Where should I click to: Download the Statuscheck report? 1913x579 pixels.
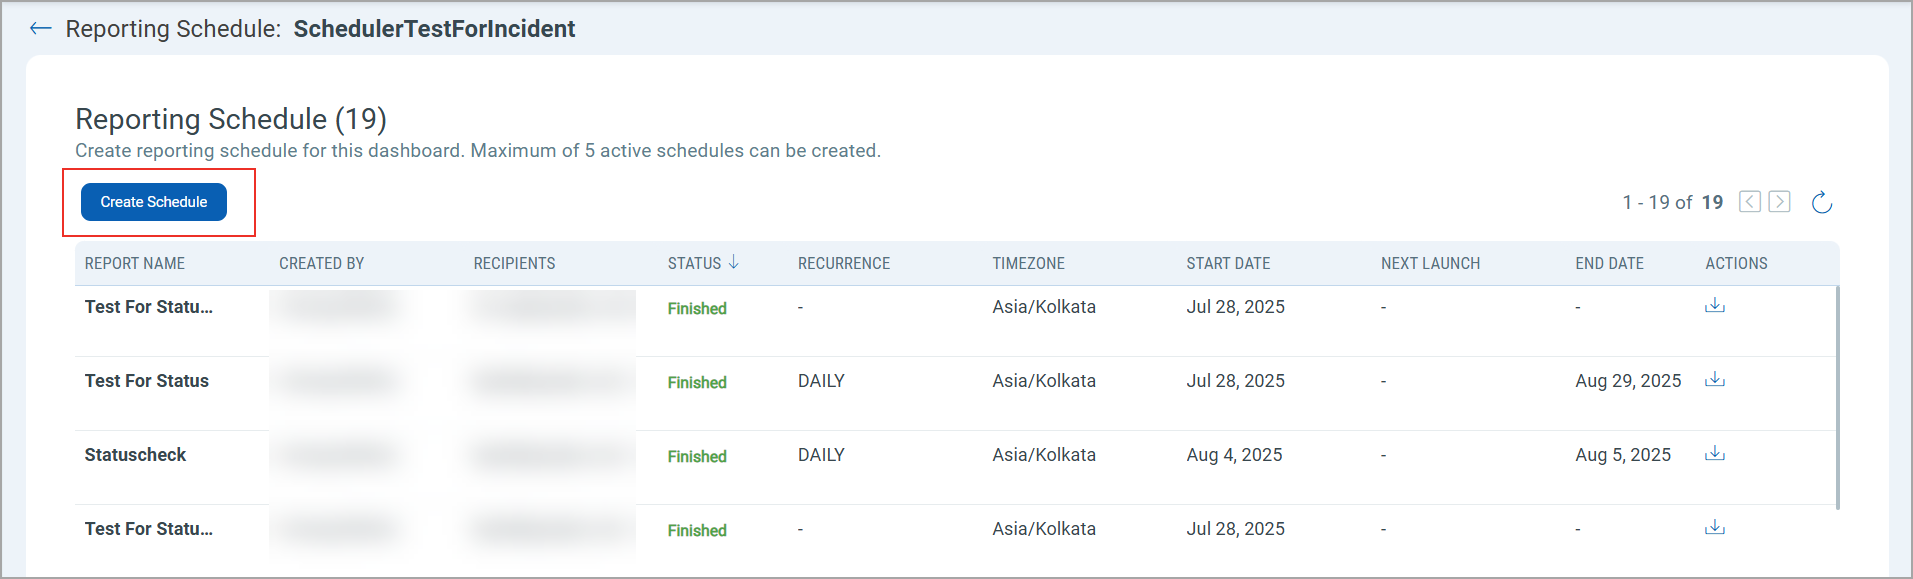point(1714,454)
